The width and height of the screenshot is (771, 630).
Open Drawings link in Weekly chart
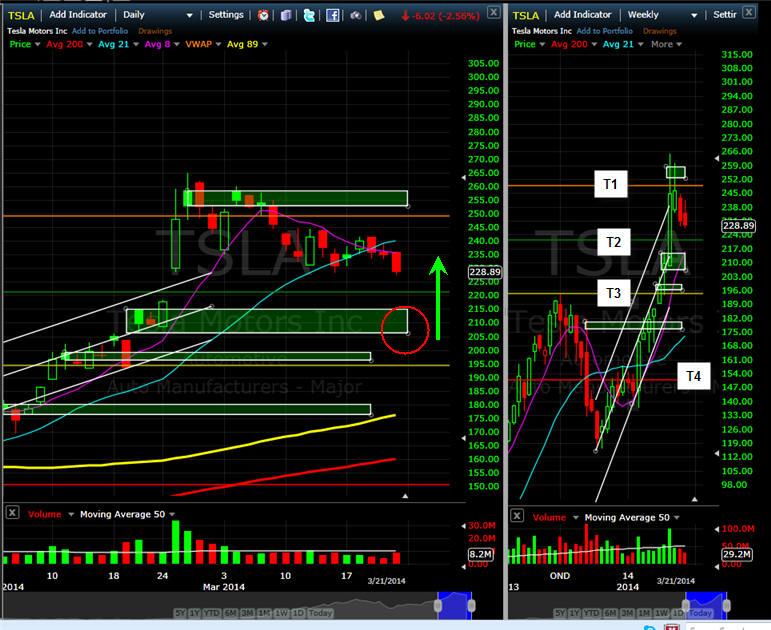coord(659,31)
